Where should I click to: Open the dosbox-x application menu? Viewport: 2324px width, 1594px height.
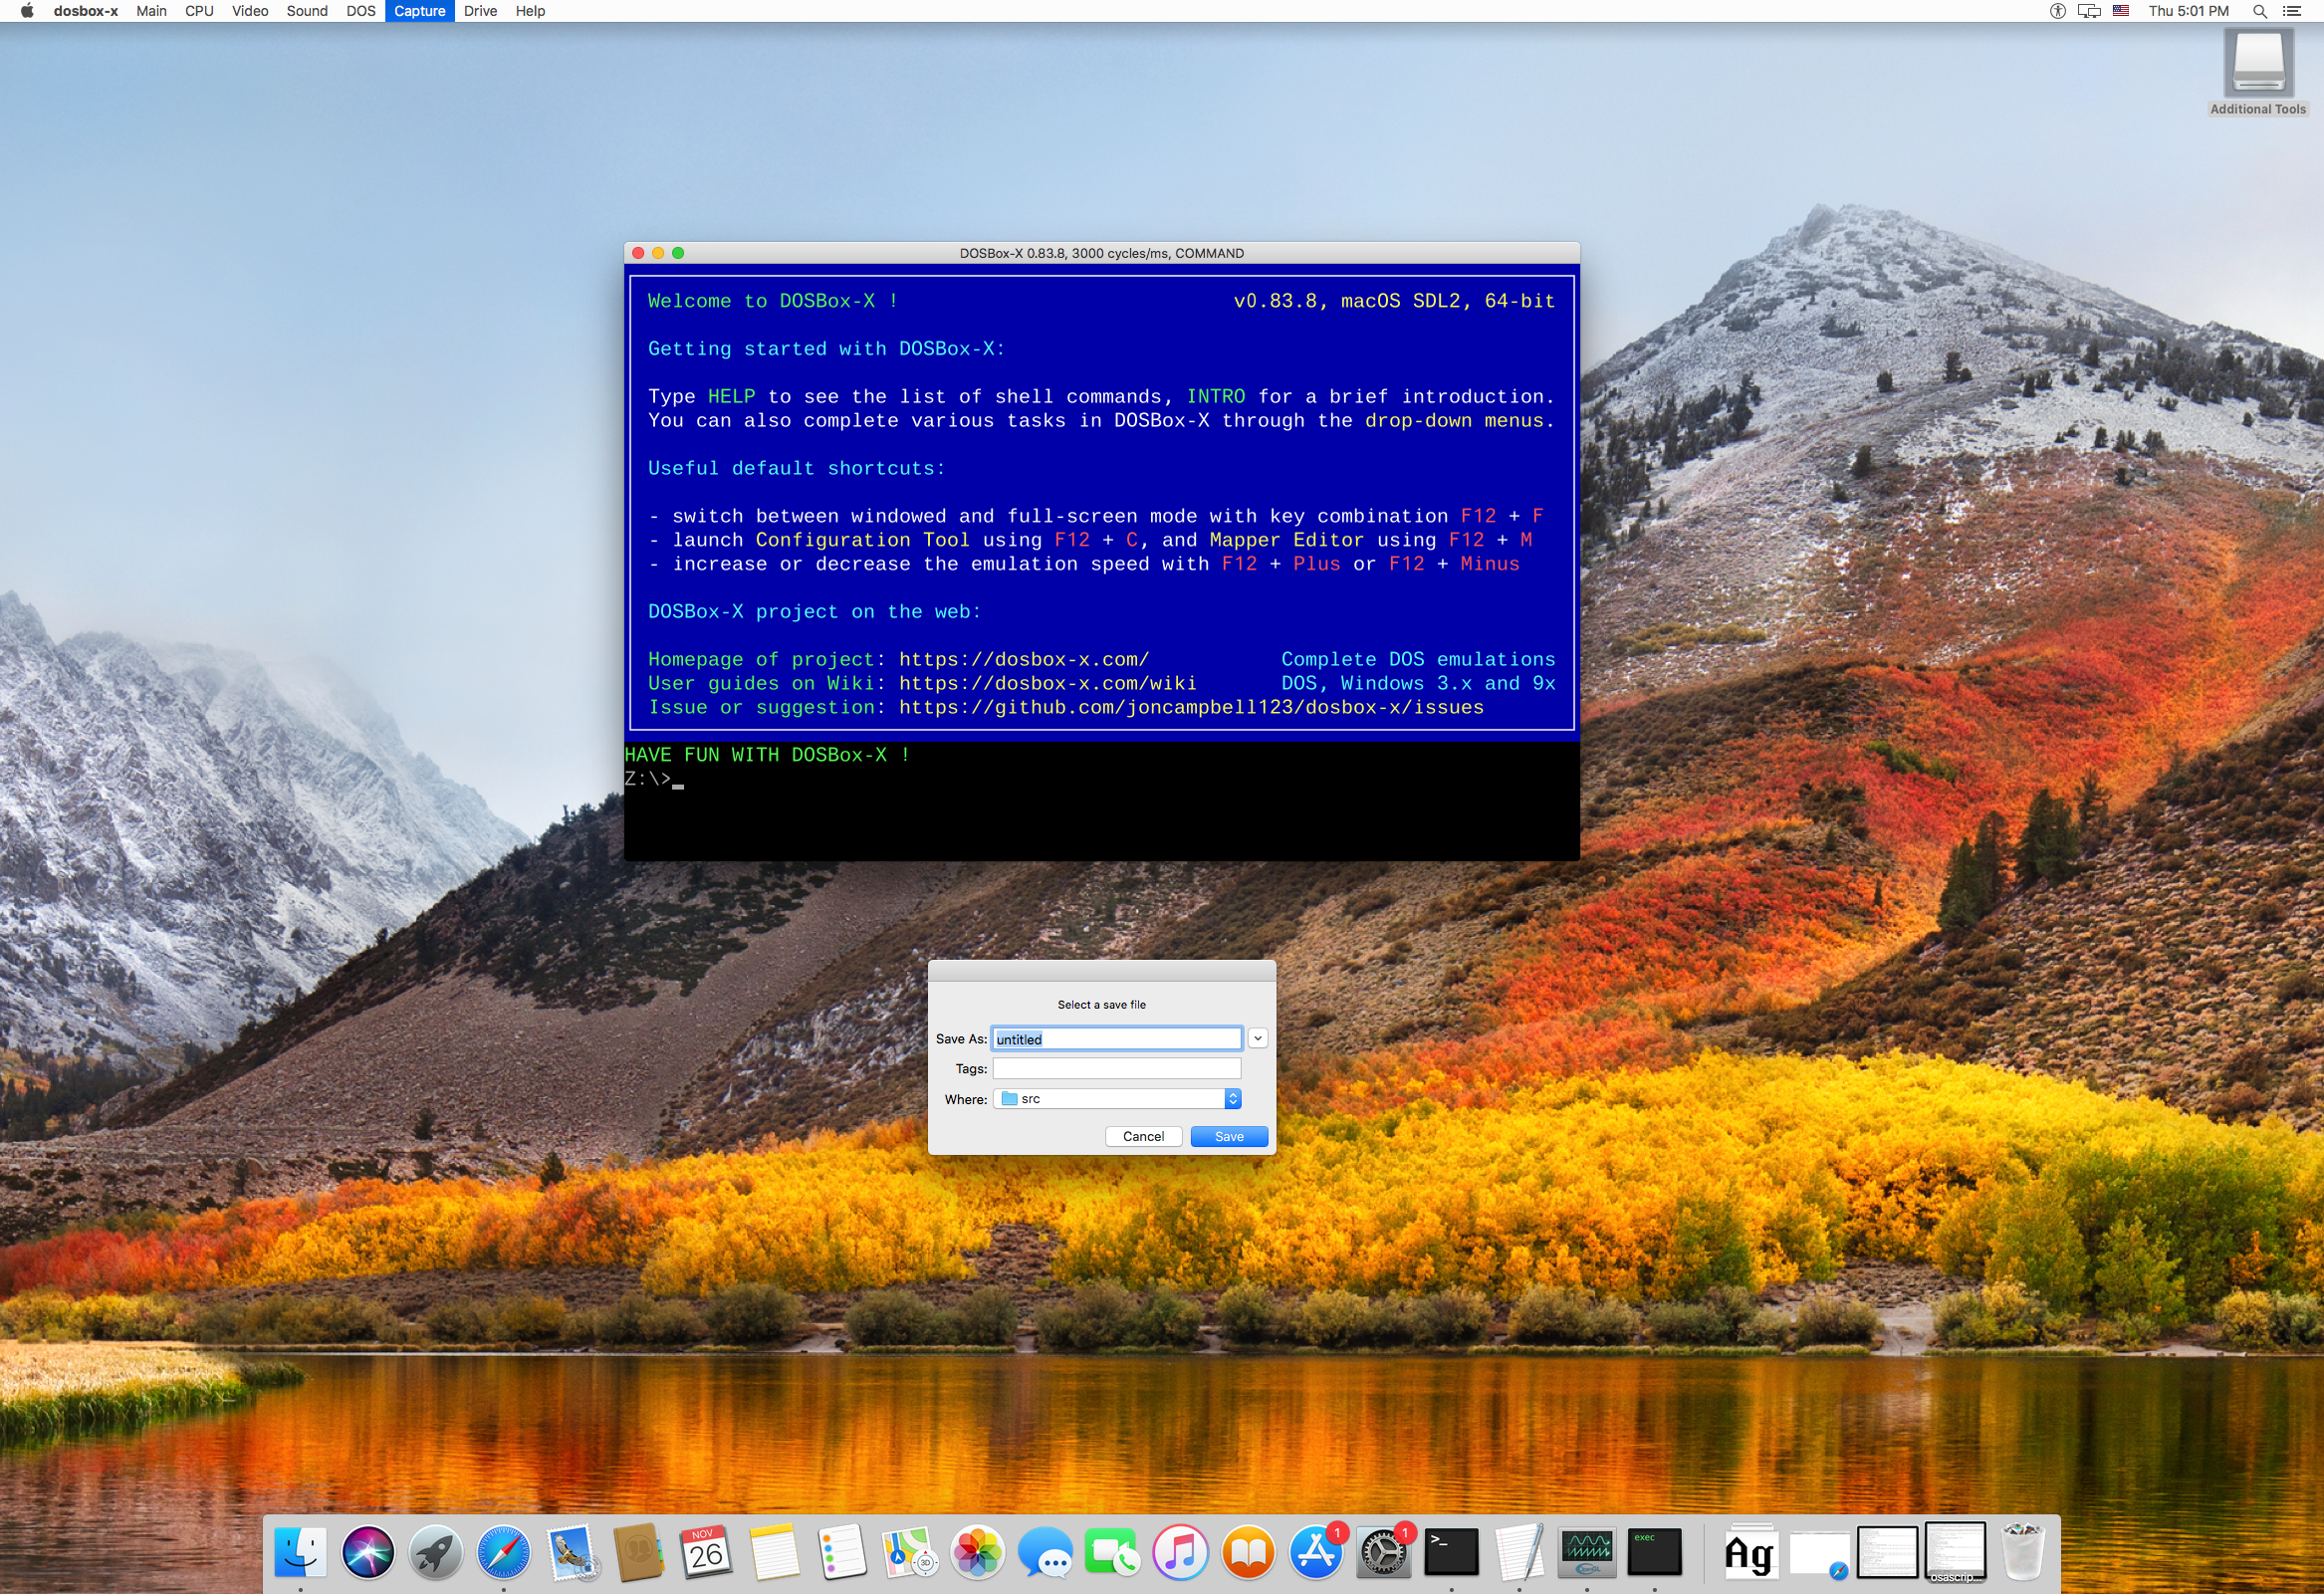tap(86, 11)
